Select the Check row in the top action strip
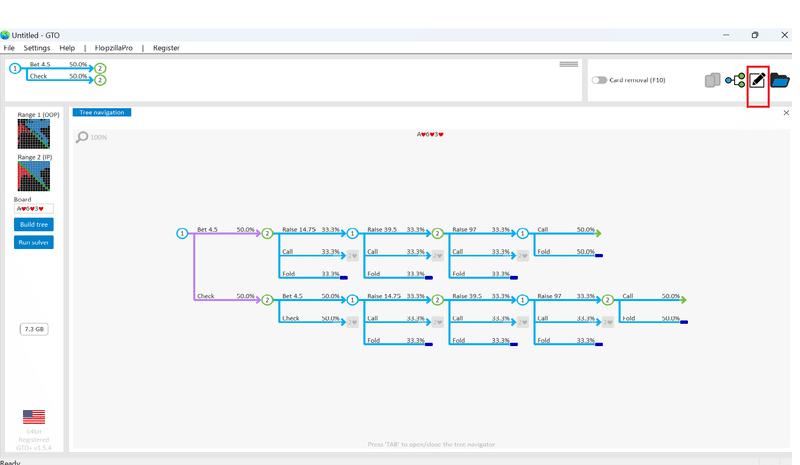This screenshot has height=465, width=800. pos(59,78)
